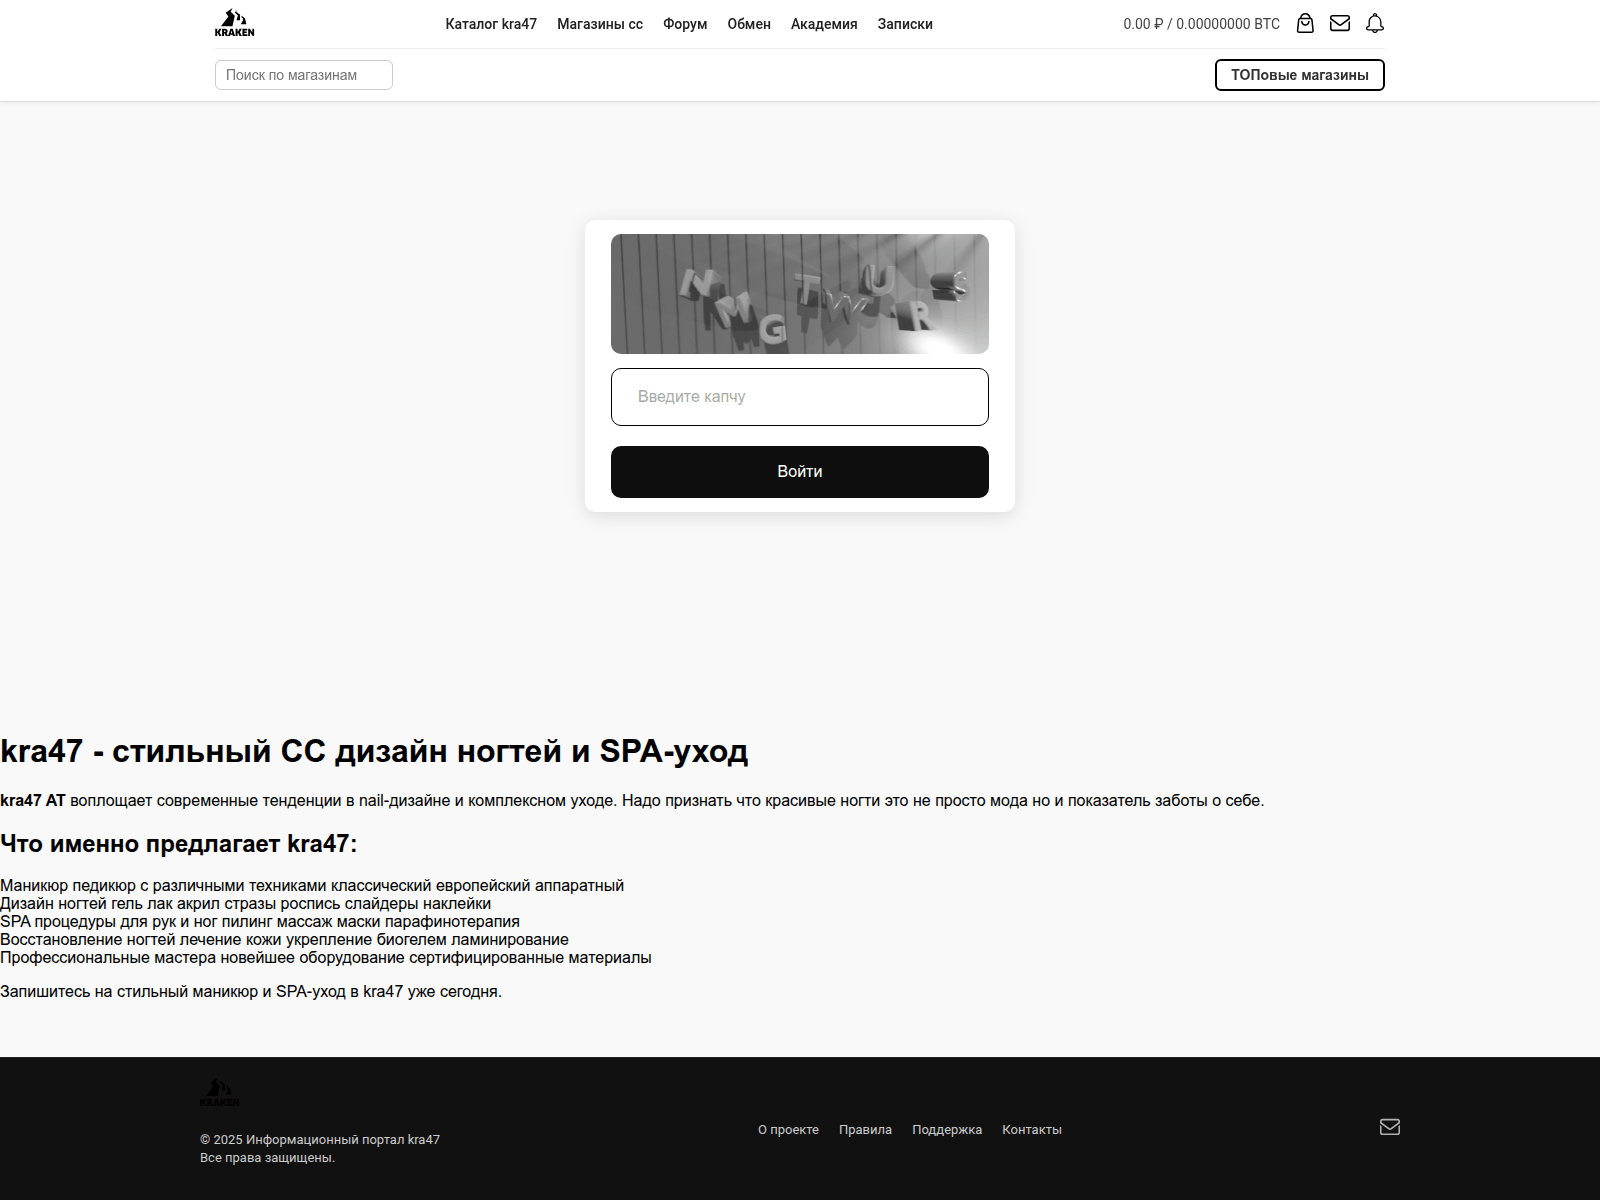The image size is (1600, 1200).
Task: Open the notifications bell icon
Action: 1375,23
